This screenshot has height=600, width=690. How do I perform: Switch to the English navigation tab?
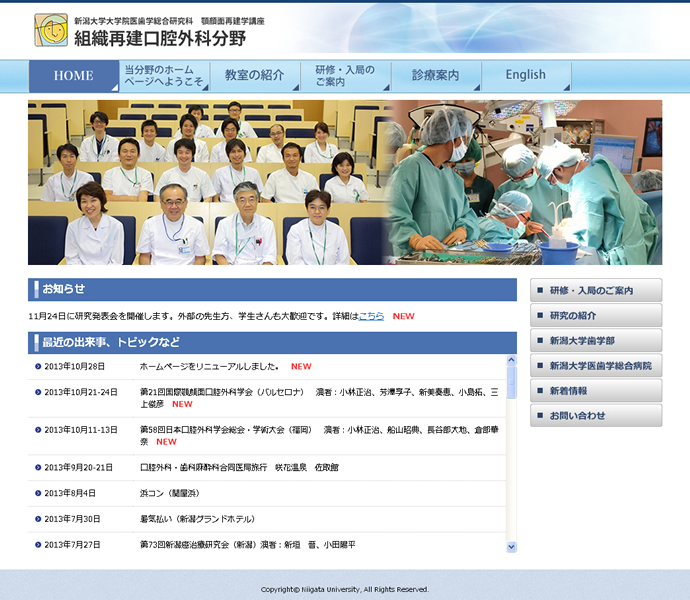pyautogui.click(x=526, y=76)
